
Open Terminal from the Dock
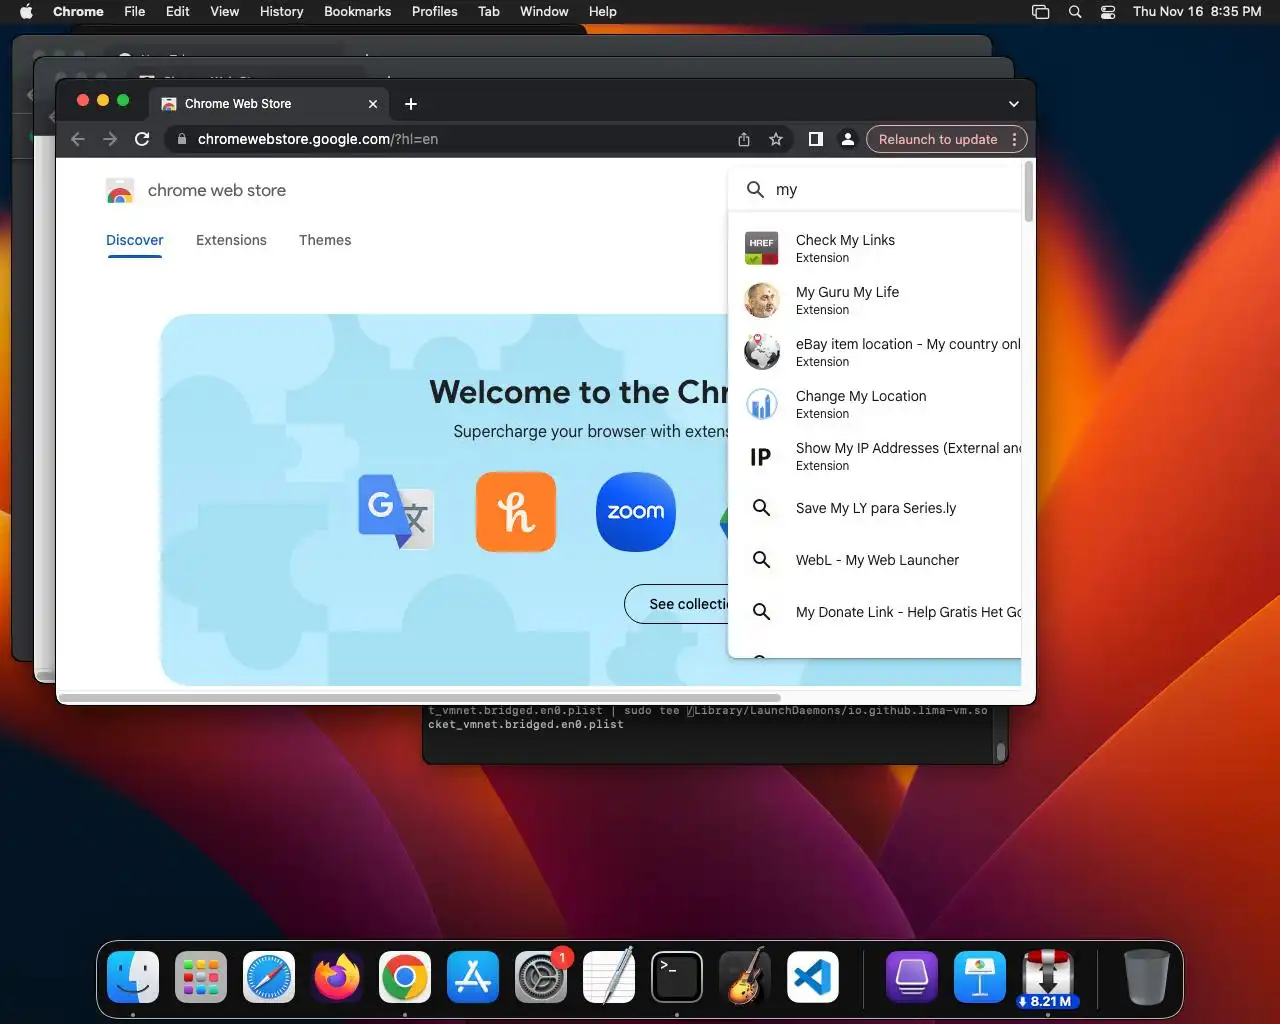(677, 977)
